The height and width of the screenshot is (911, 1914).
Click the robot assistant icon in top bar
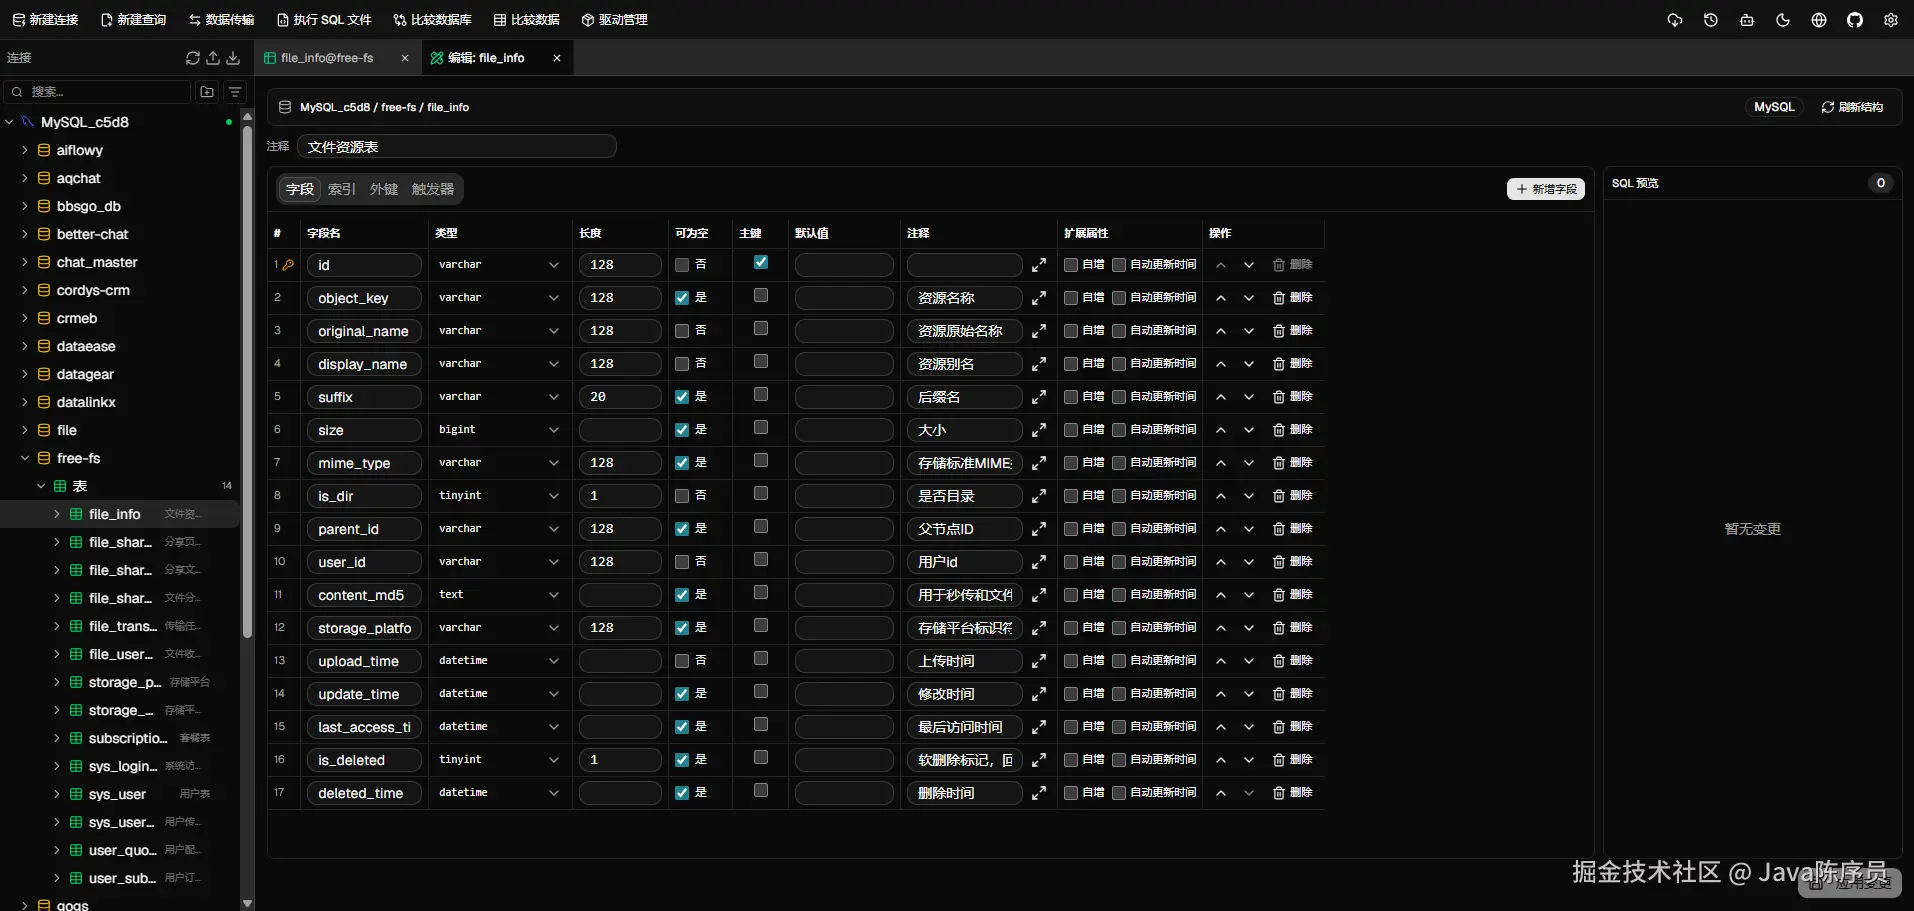1747,20
